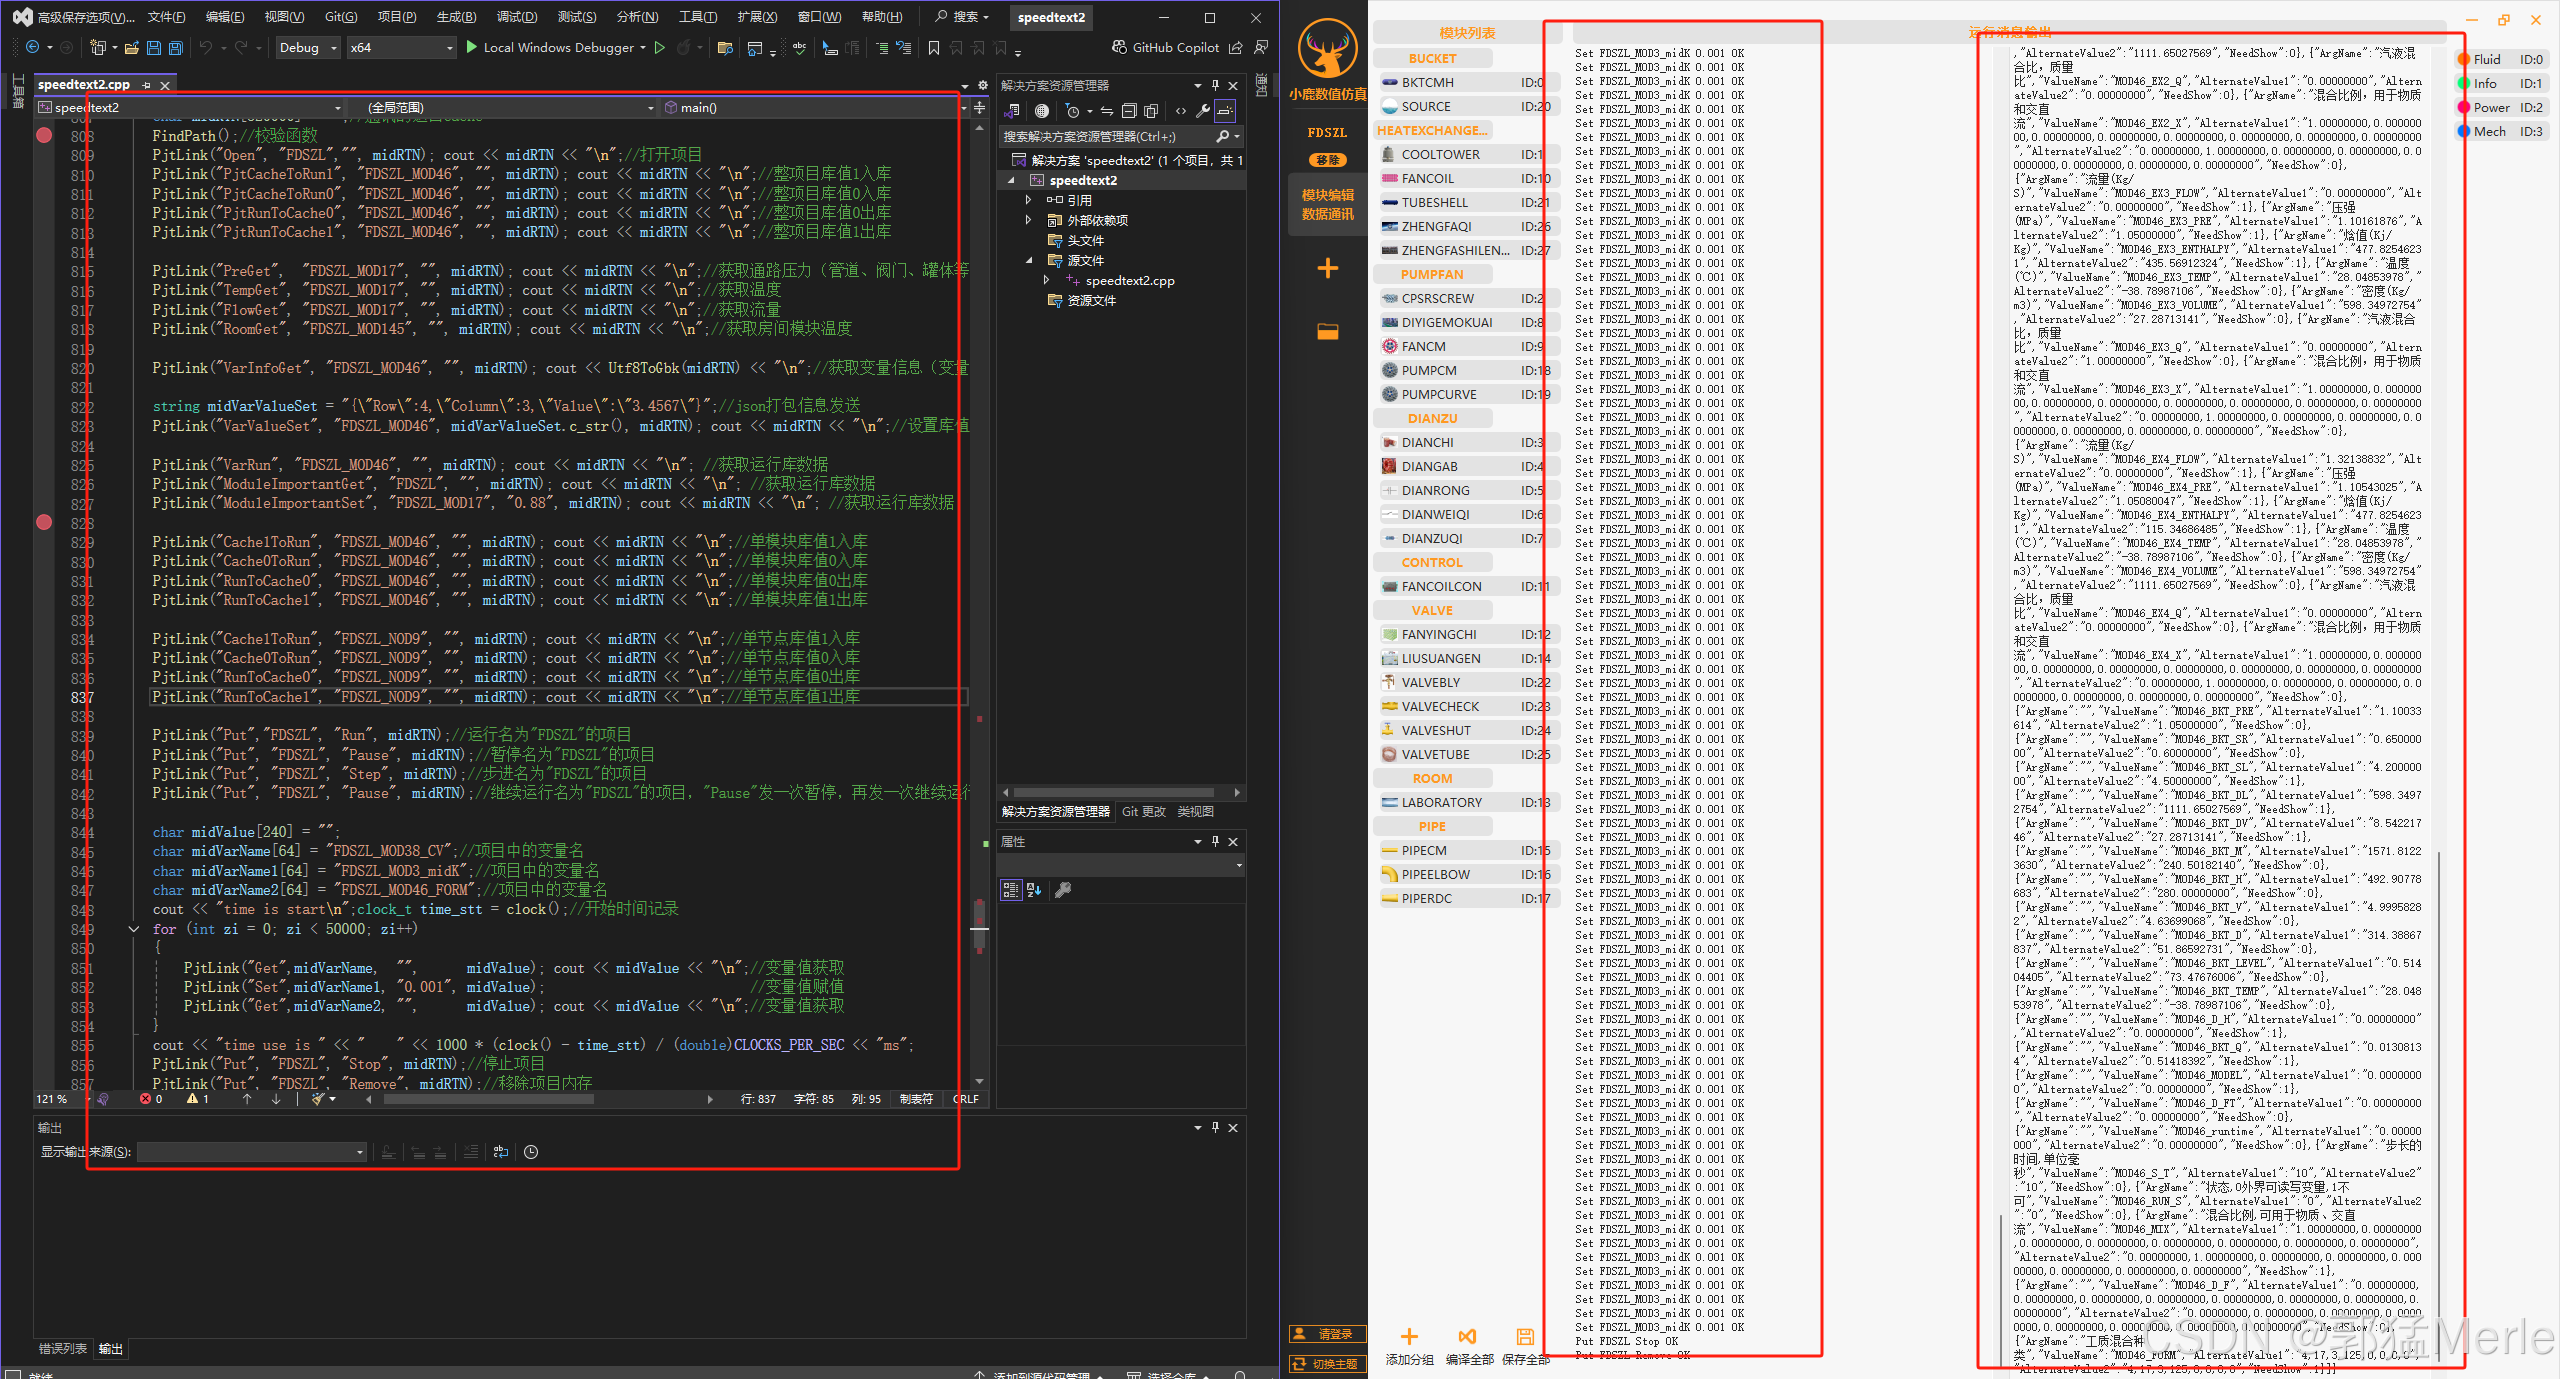Toggle the Info ID:1 green indicator

2464,84
